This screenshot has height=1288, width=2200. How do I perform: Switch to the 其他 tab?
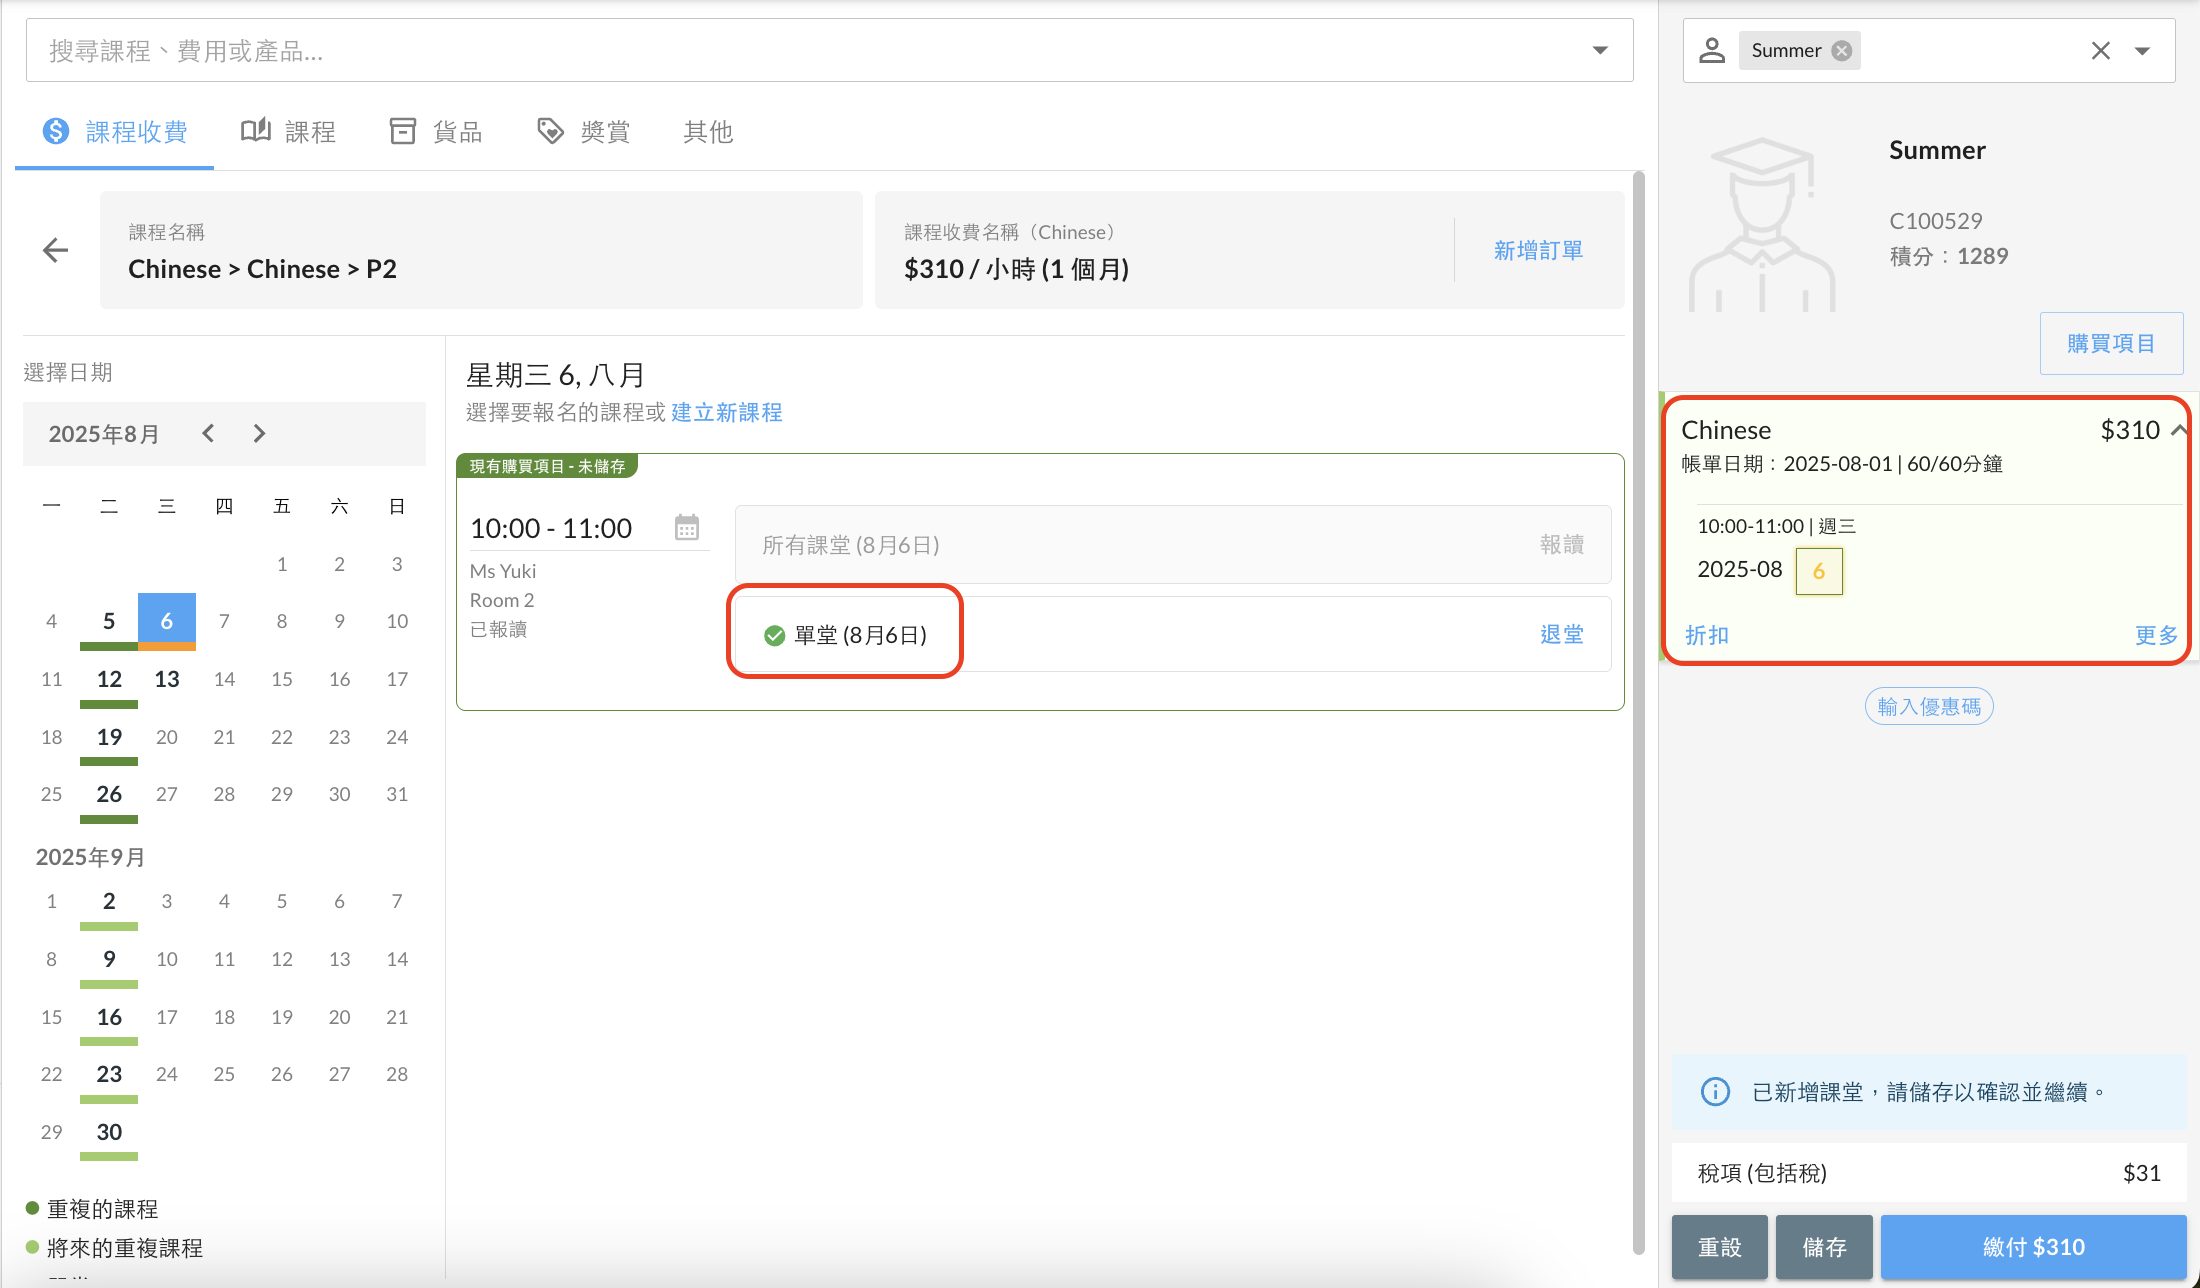[708, 132]
